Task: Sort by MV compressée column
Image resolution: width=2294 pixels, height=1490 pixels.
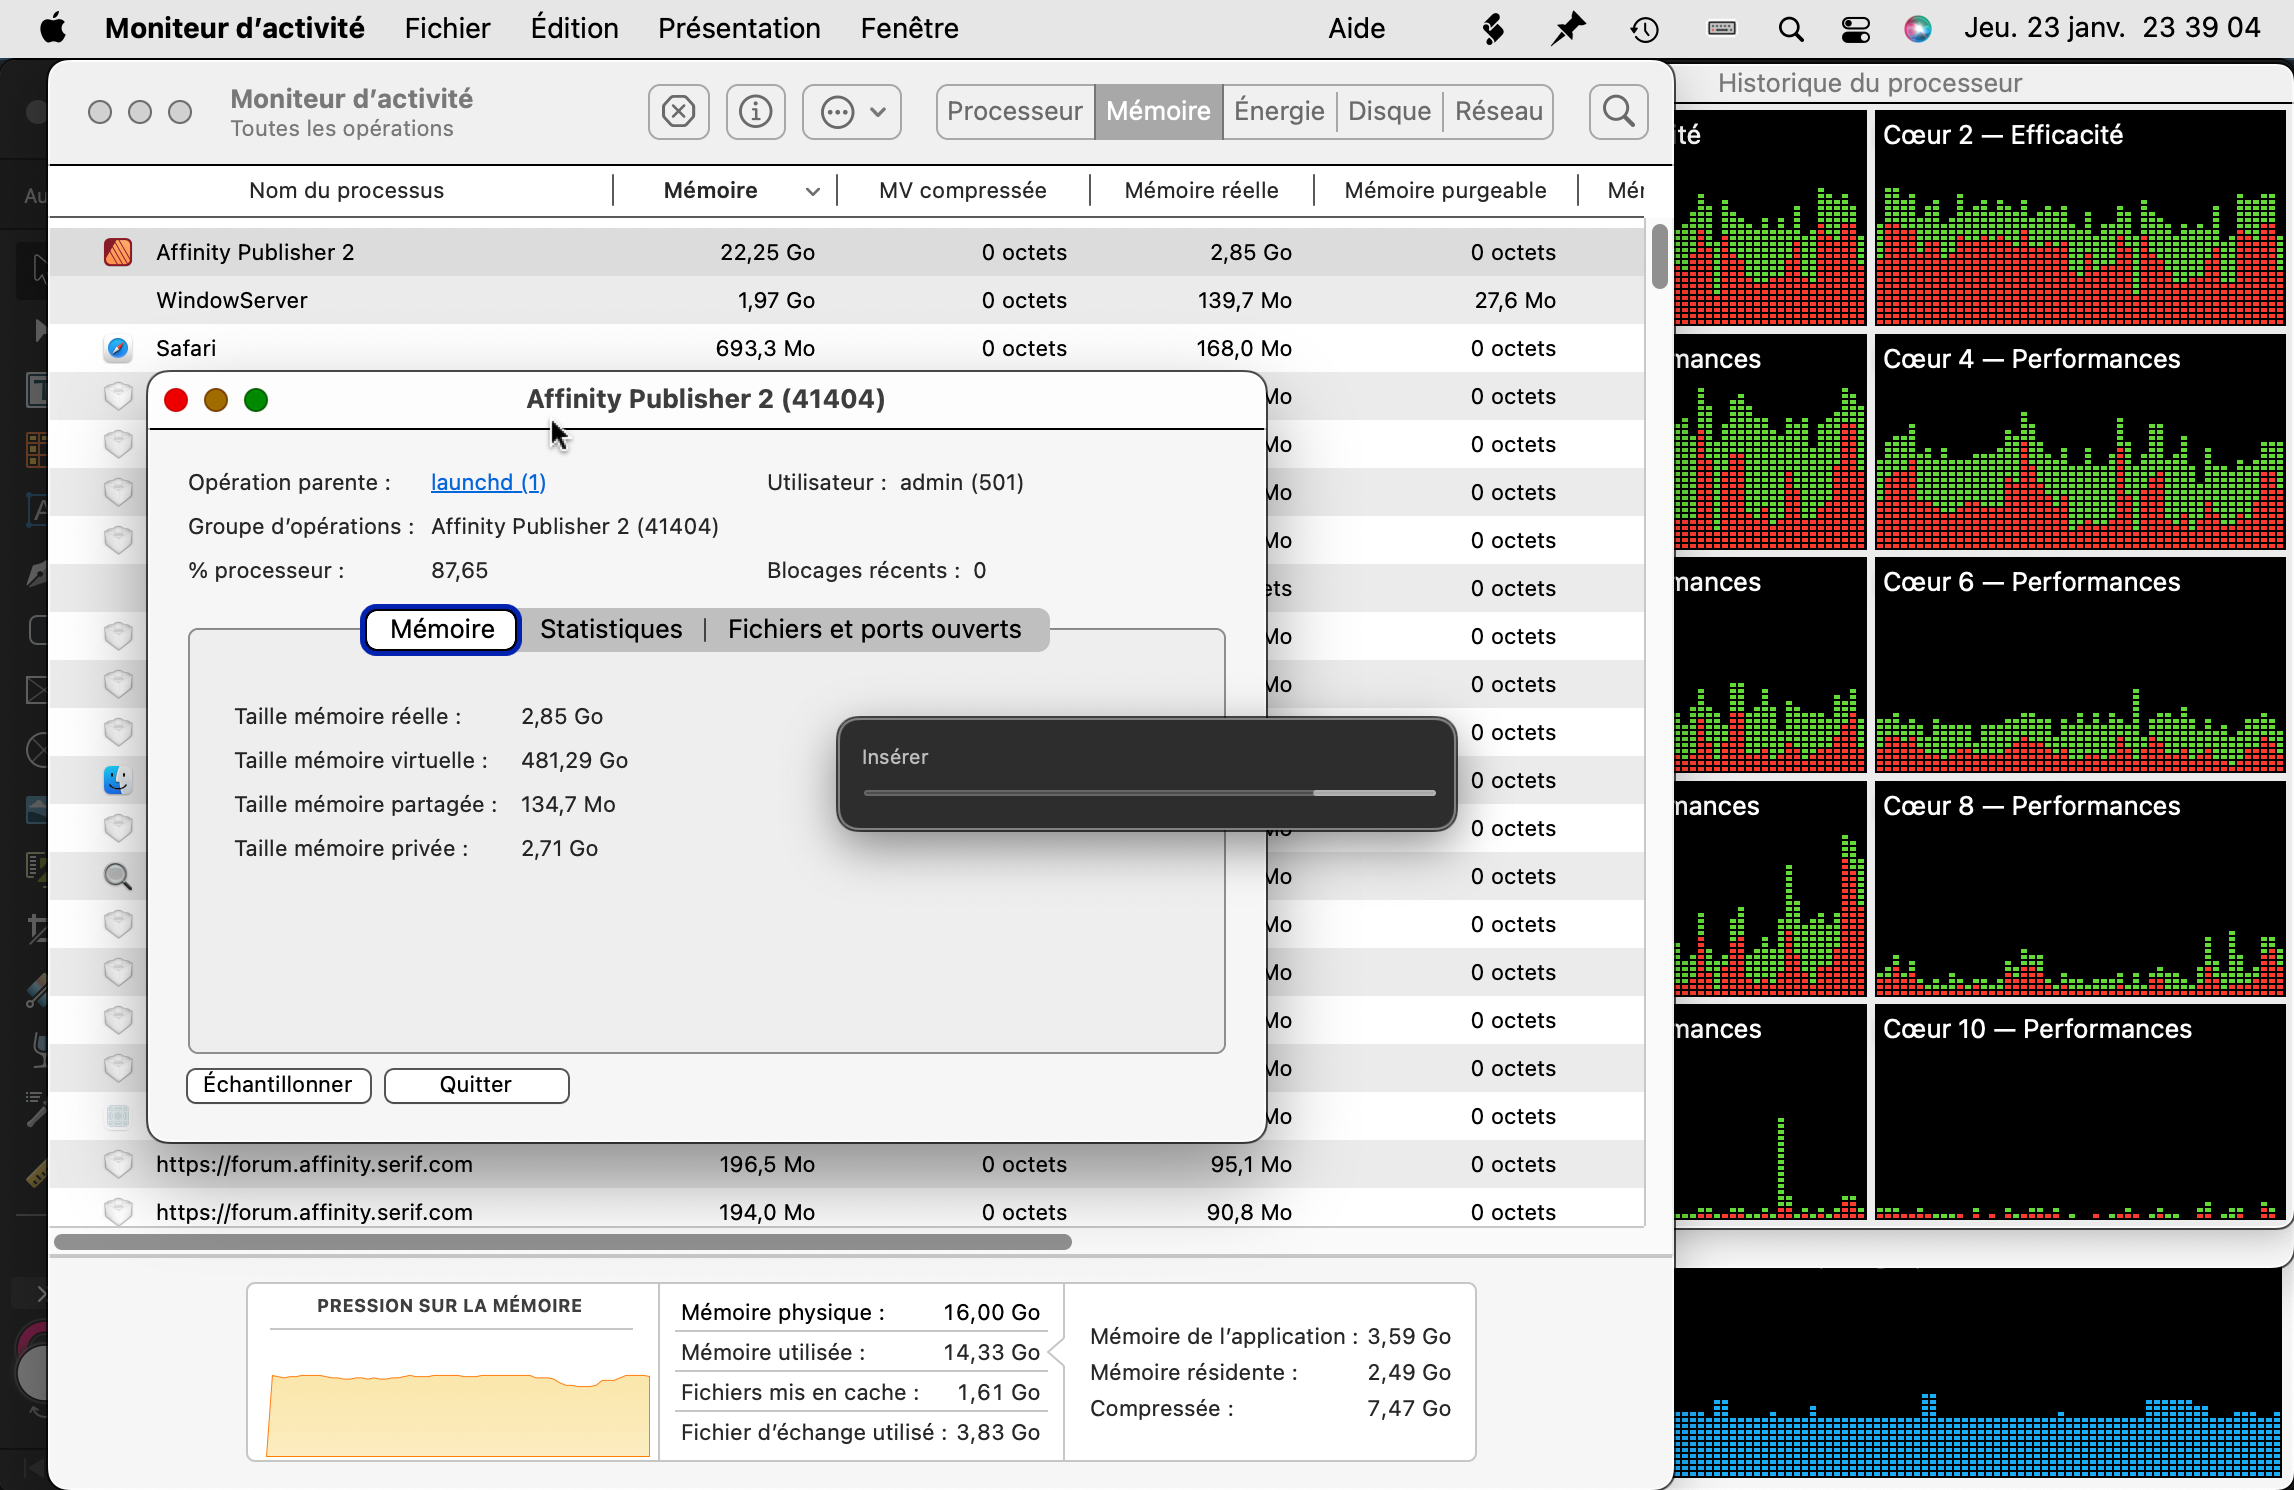Action: coord(962,190)
